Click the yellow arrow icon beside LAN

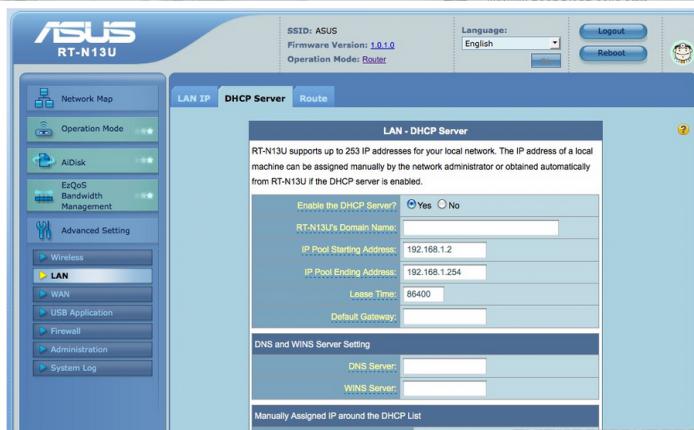point(43,276)
